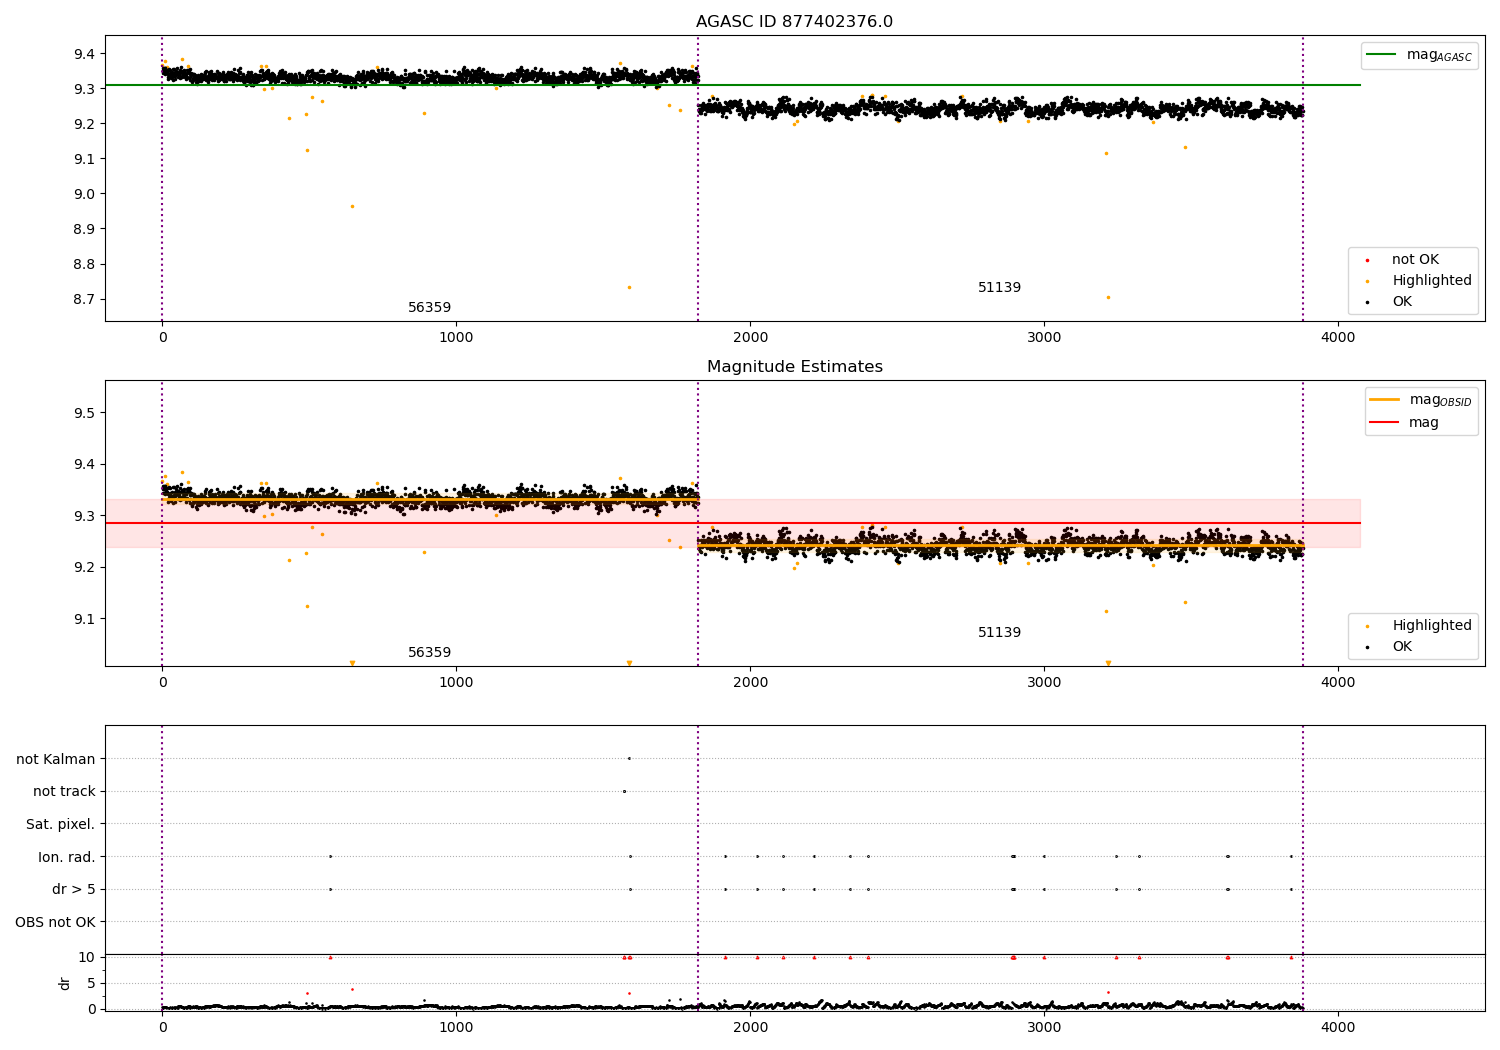This screenshot has height=1050, width=1500.
Task: Click the 10 tick on the dr axis
Action: tap(87, 957)
